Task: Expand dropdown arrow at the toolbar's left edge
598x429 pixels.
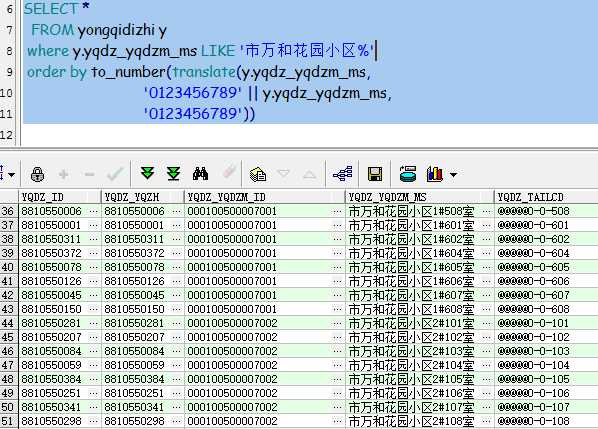Action: click(x=11, y=175)
